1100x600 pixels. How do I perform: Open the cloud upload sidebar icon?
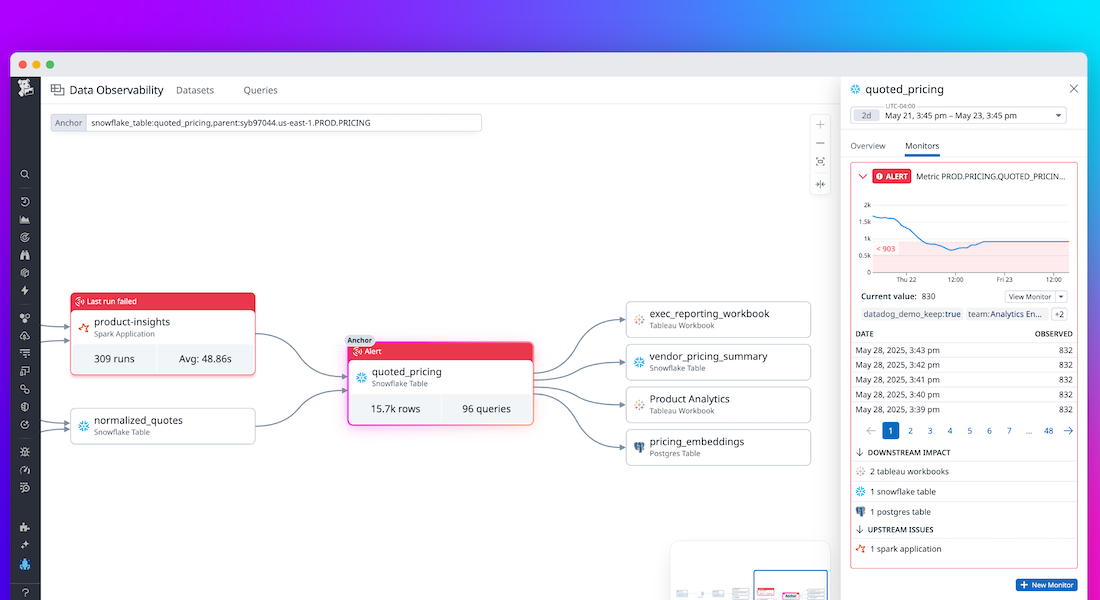tap(25, 335)
